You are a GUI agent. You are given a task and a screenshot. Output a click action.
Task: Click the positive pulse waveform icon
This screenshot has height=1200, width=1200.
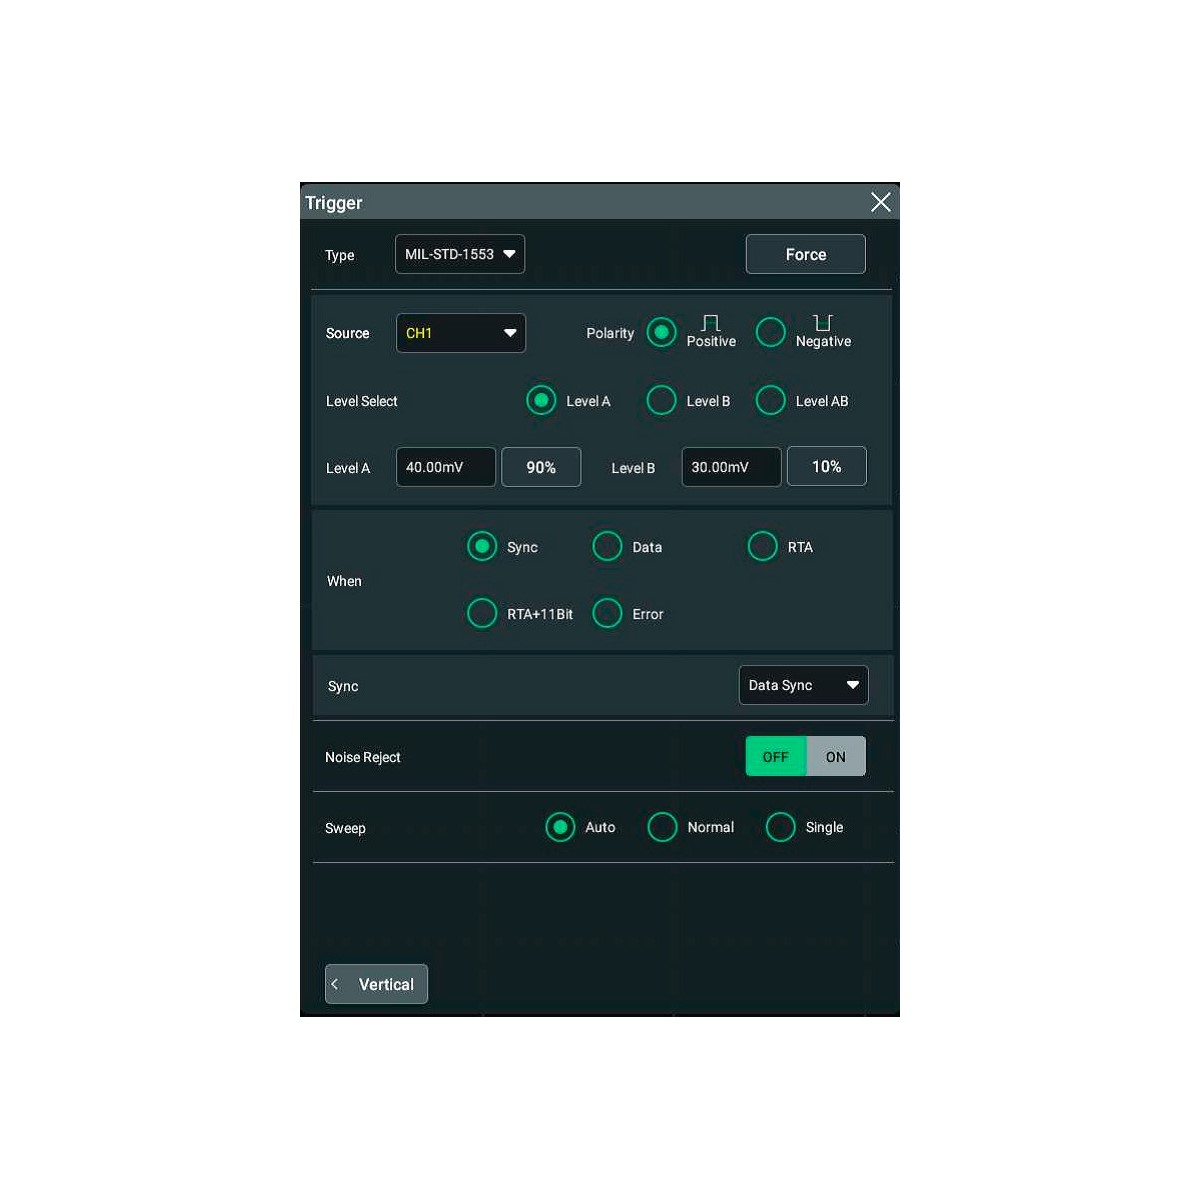(710, 322)
